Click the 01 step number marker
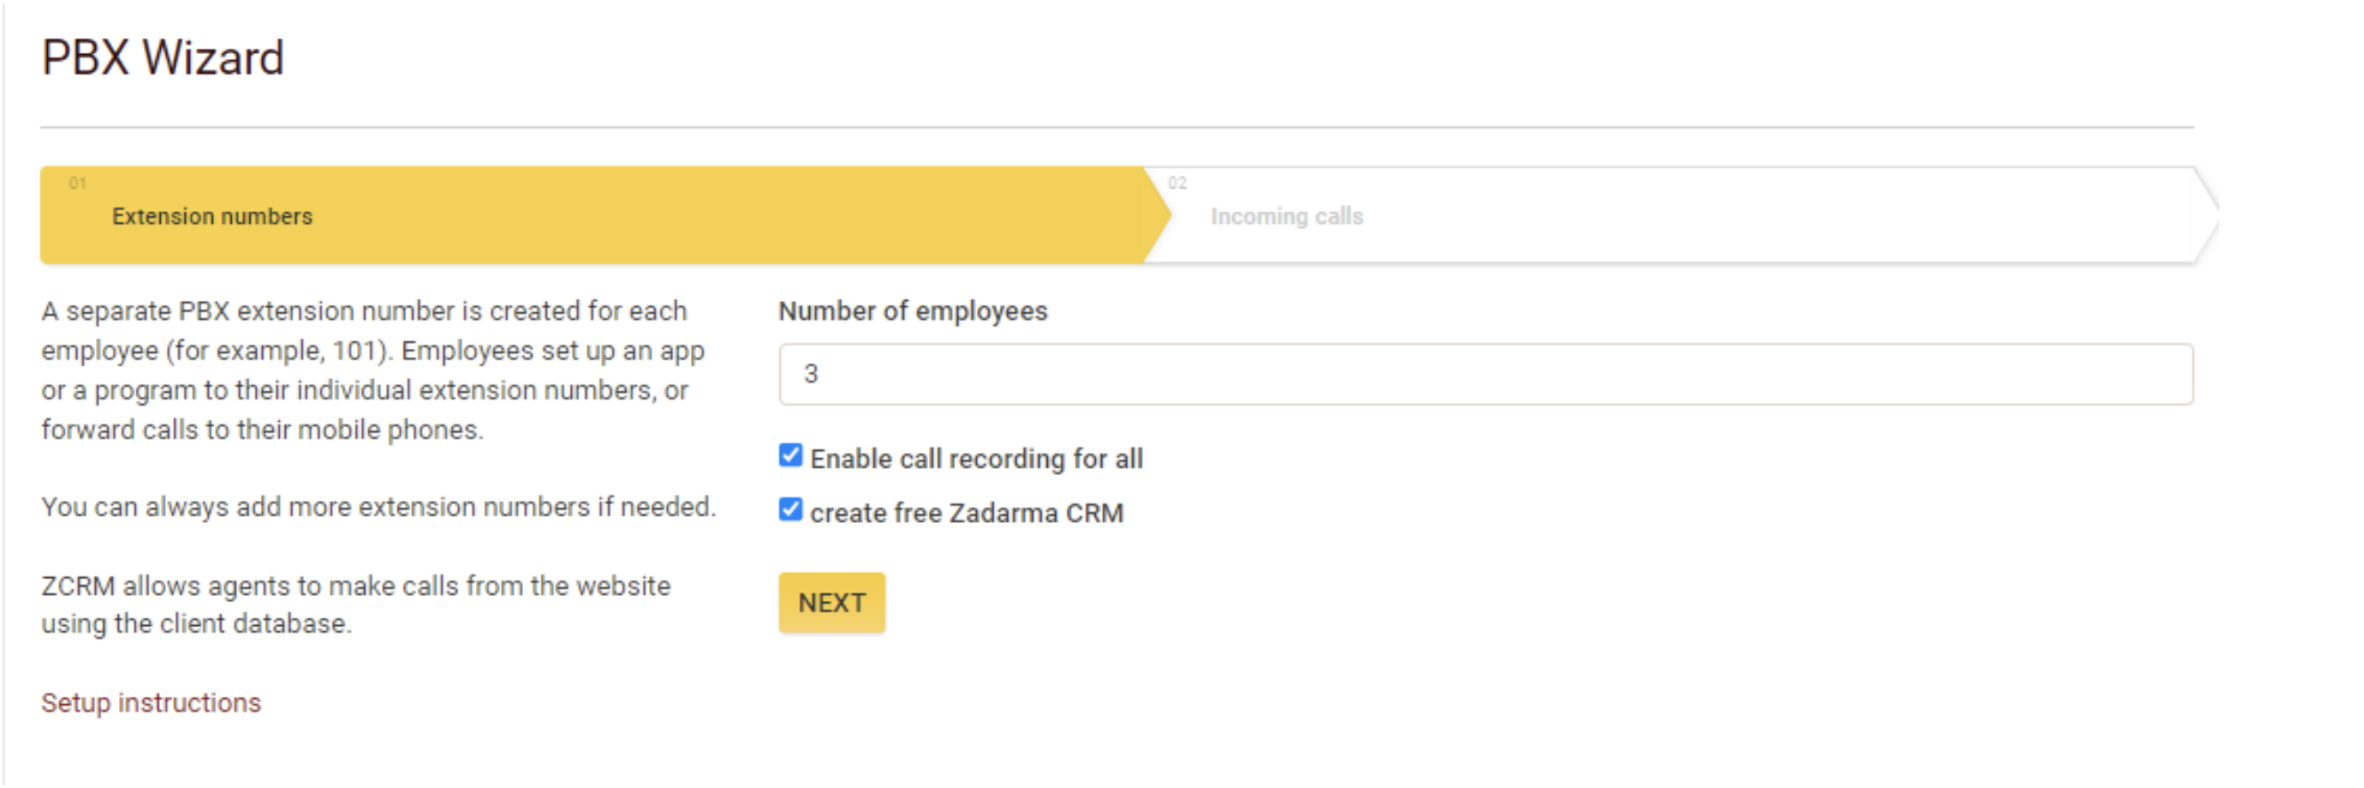This screenshot has height=788, width=2364. [x=77, y=183]
